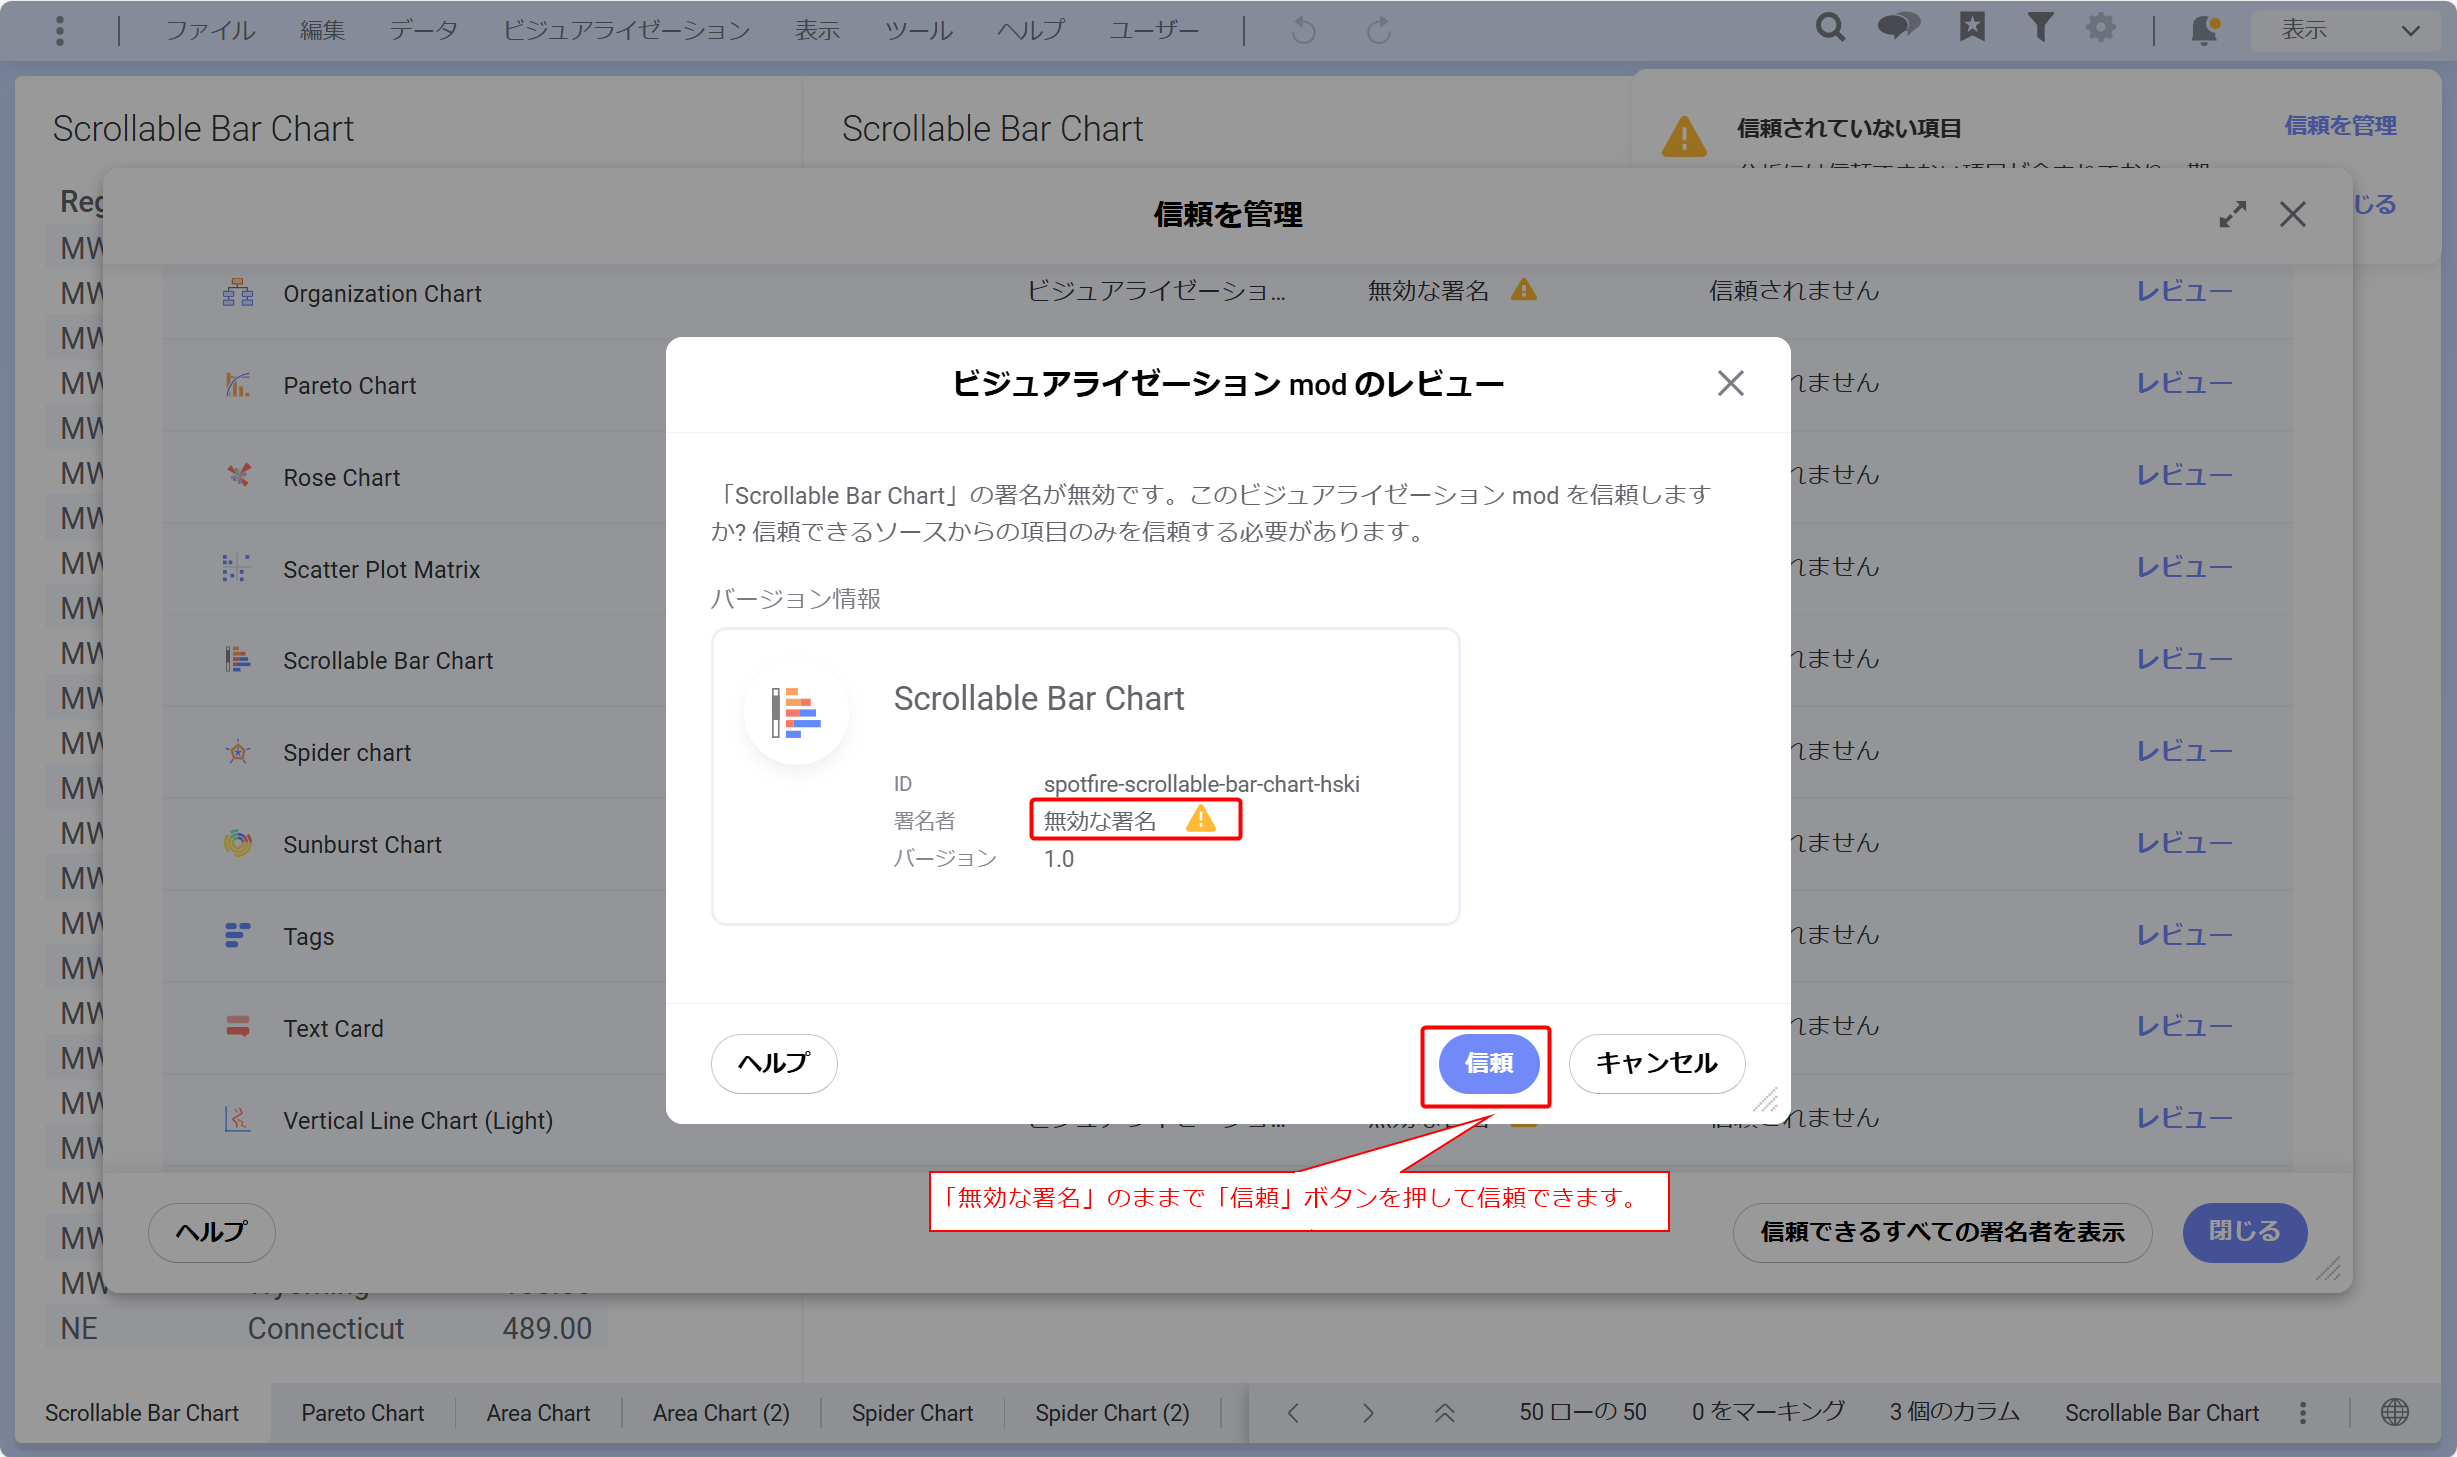The width and height of the screenshot is (2457, 1457).
Task: Open the ユーザー menu
Action: pyautogui.click(x=1153, y=30)
